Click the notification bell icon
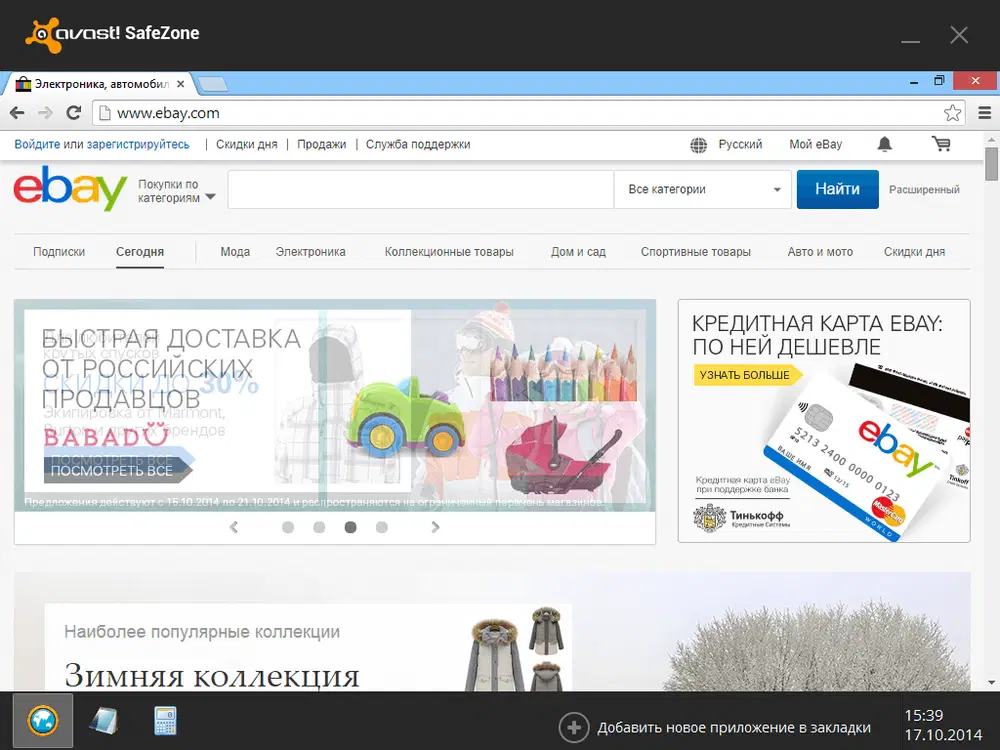Viewport: 1000px width, 750px height. click(884, 144)
